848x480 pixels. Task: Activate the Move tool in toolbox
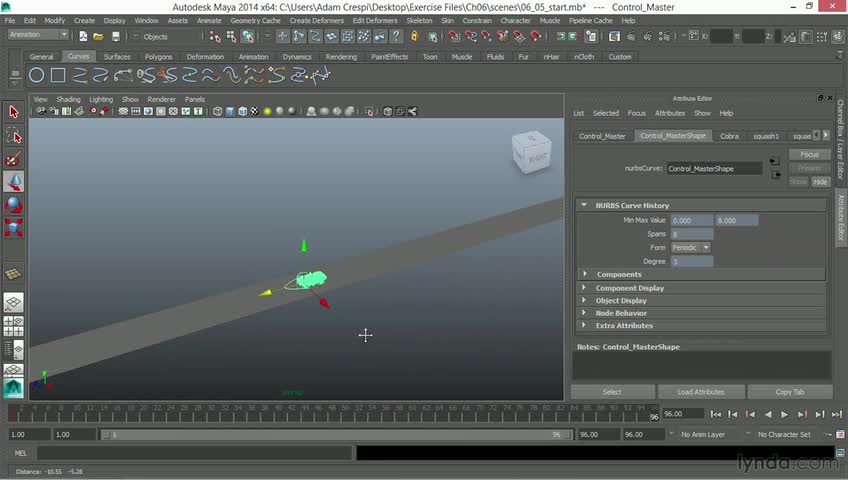click(13, 181)
